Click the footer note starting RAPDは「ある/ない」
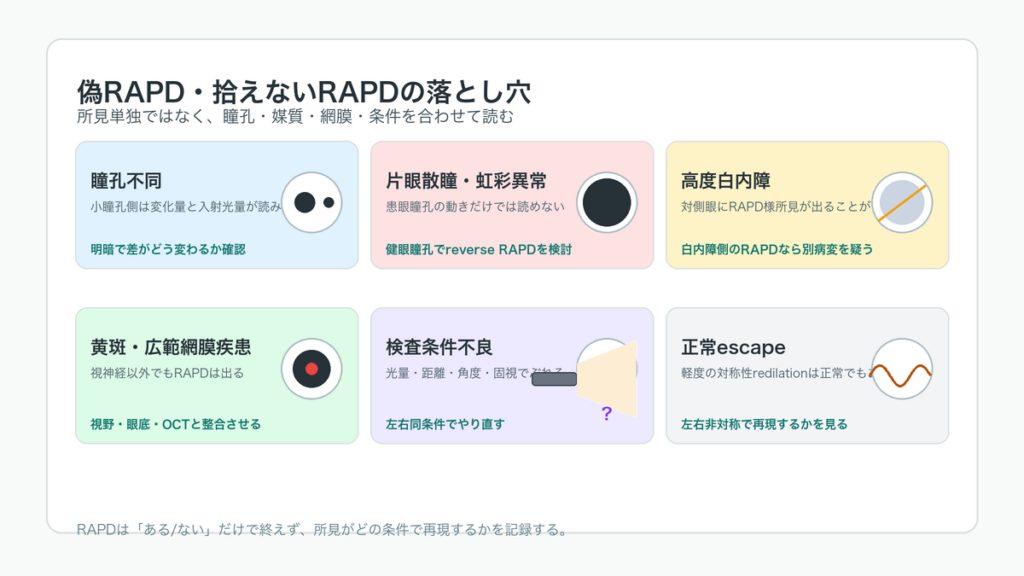The width and height of the screenshot is (1024, 576). [x=323, y=530]
